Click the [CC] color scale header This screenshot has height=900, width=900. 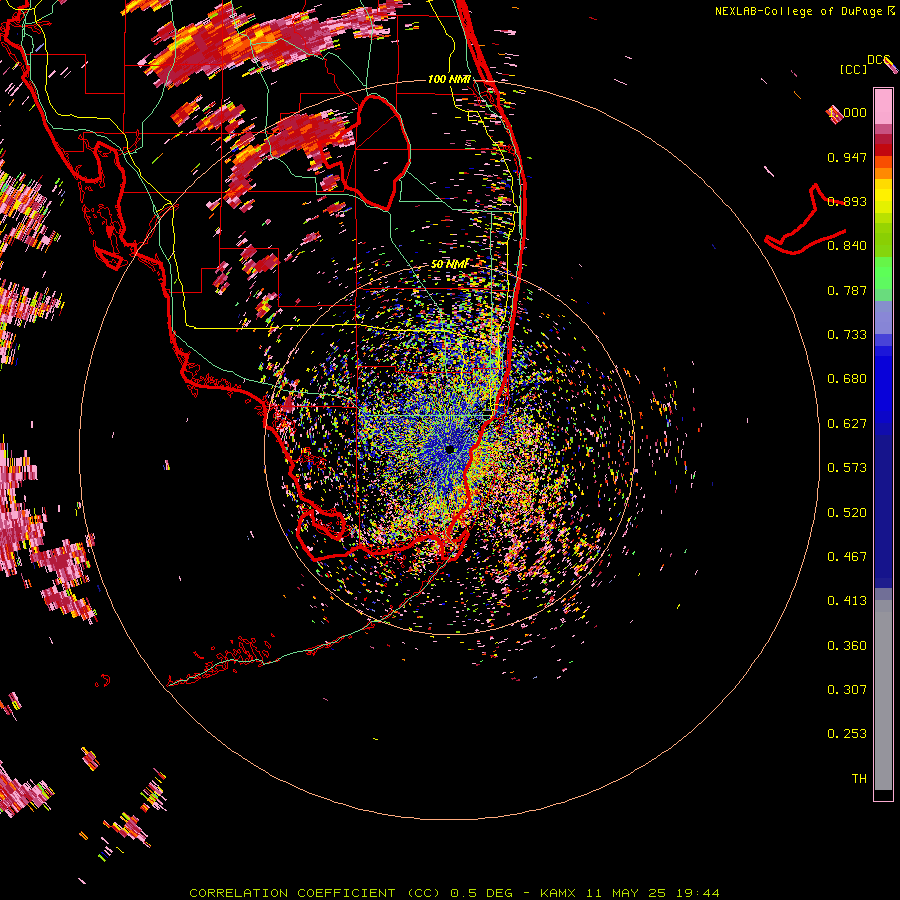pyautogui.click(x=853, y=69)
